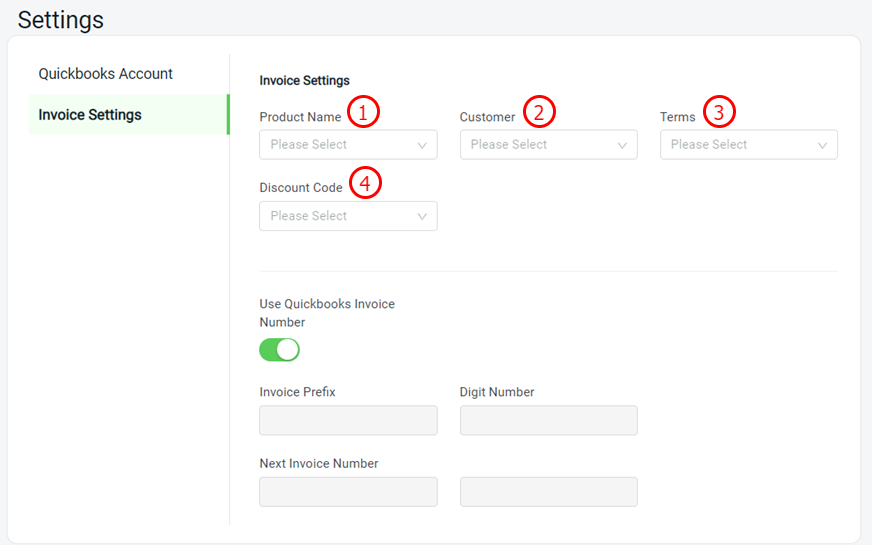Click the red circled number 2 marker

pos(539,112)
